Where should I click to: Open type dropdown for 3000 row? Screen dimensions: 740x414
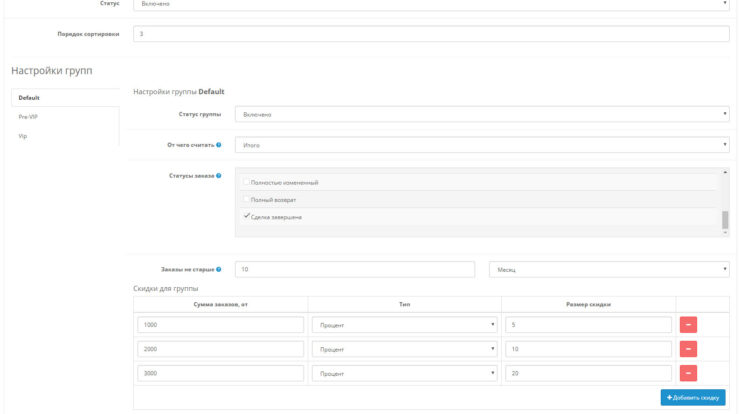click(404, 373)
